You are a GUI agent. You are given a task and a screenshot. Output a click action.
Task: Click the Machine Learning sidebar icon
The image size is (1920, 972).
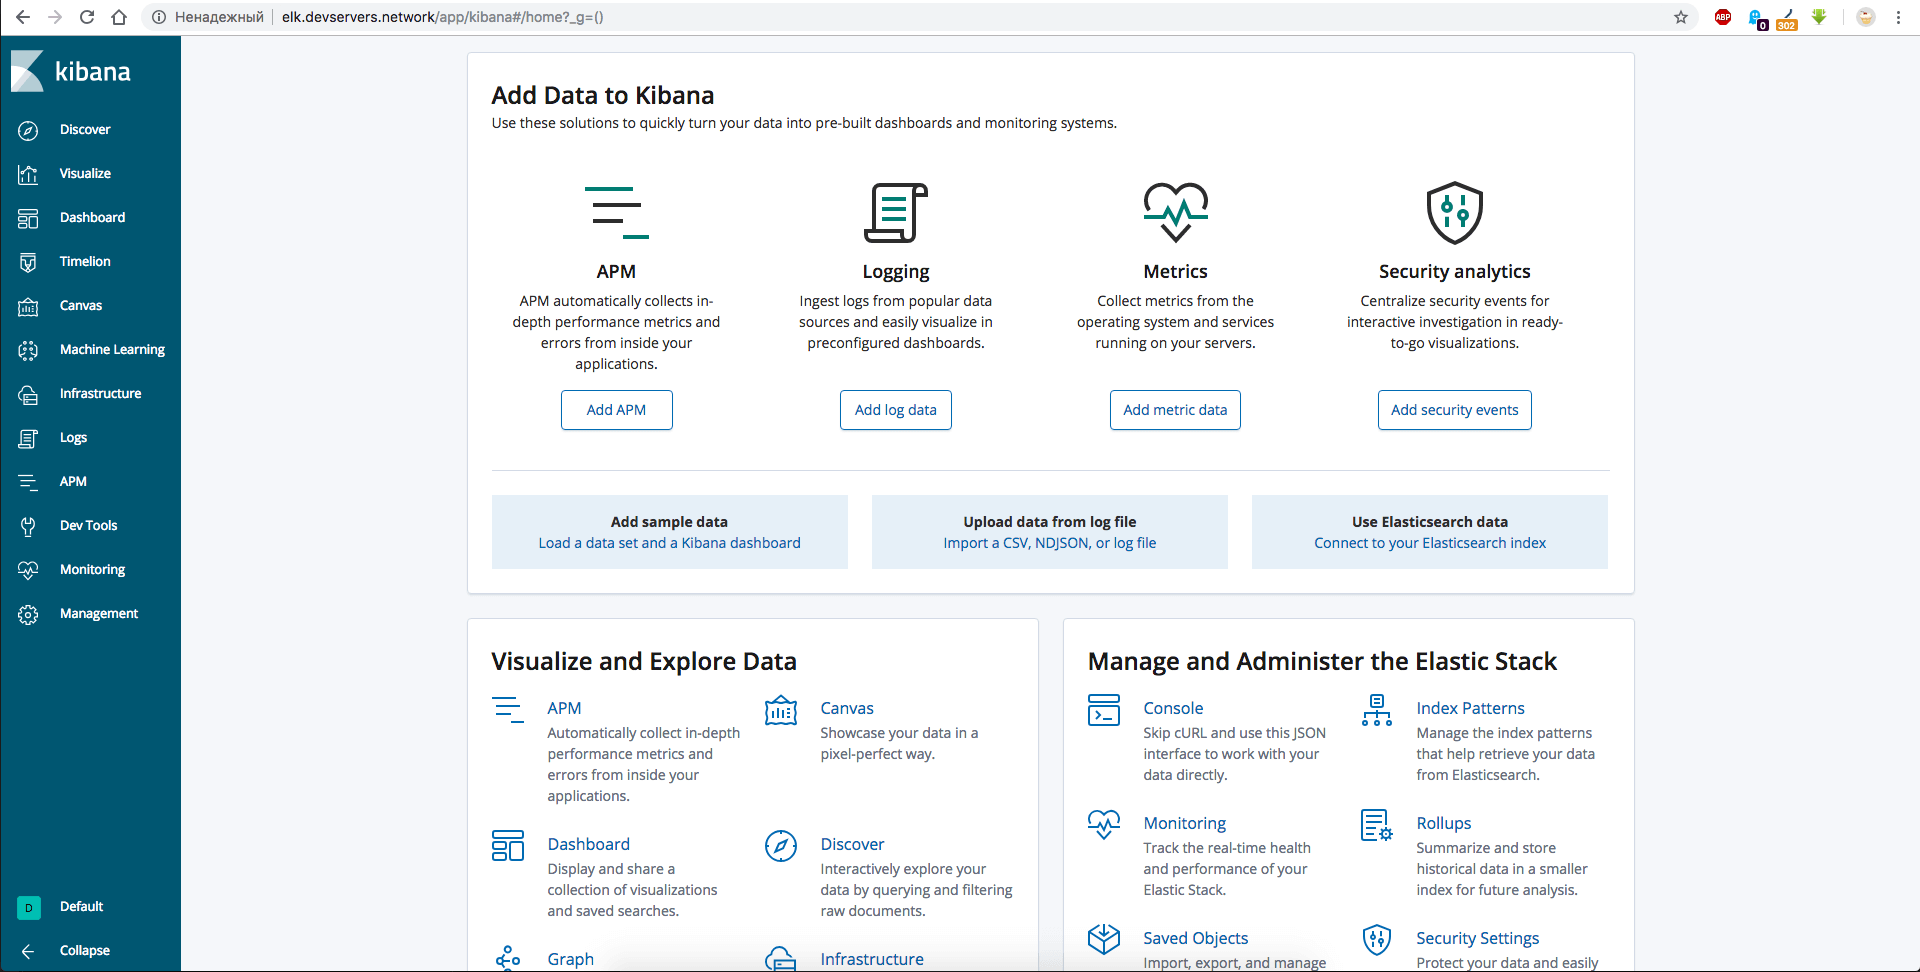(x=28, y=350)
